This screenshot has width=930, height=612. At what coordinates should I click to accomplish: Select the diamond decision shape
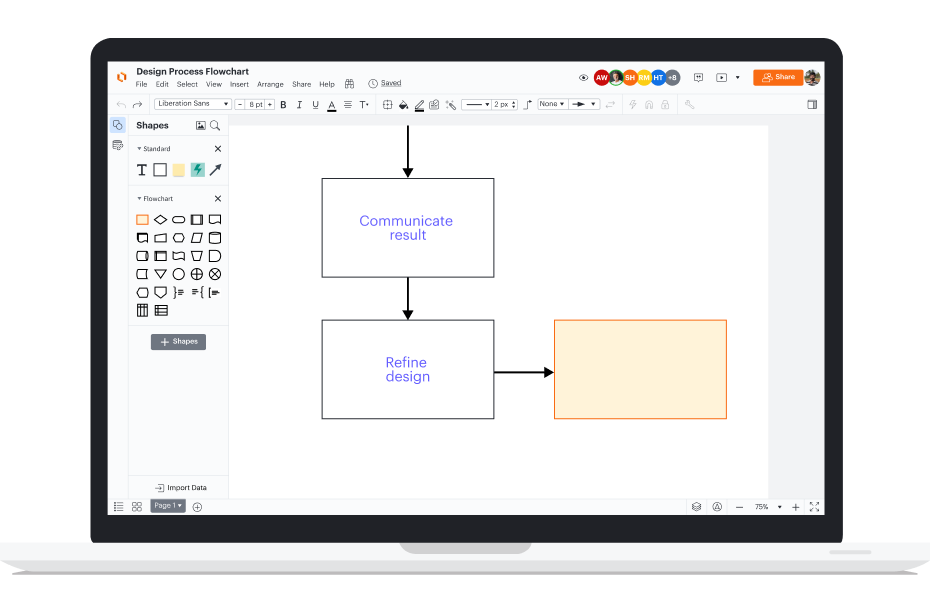click(x=160, y=219)
